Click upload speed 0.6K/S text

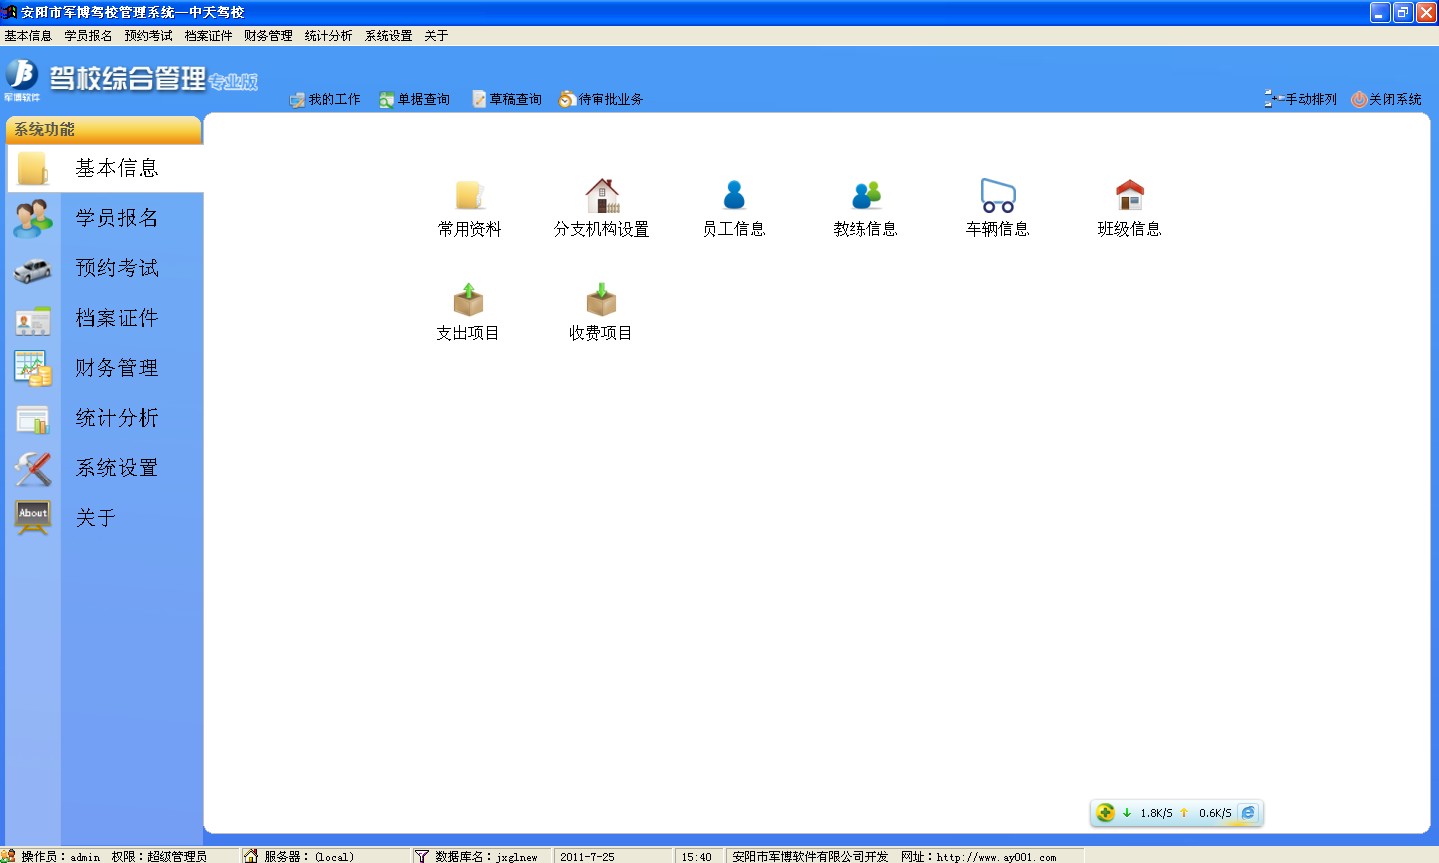coord(1215,813)
